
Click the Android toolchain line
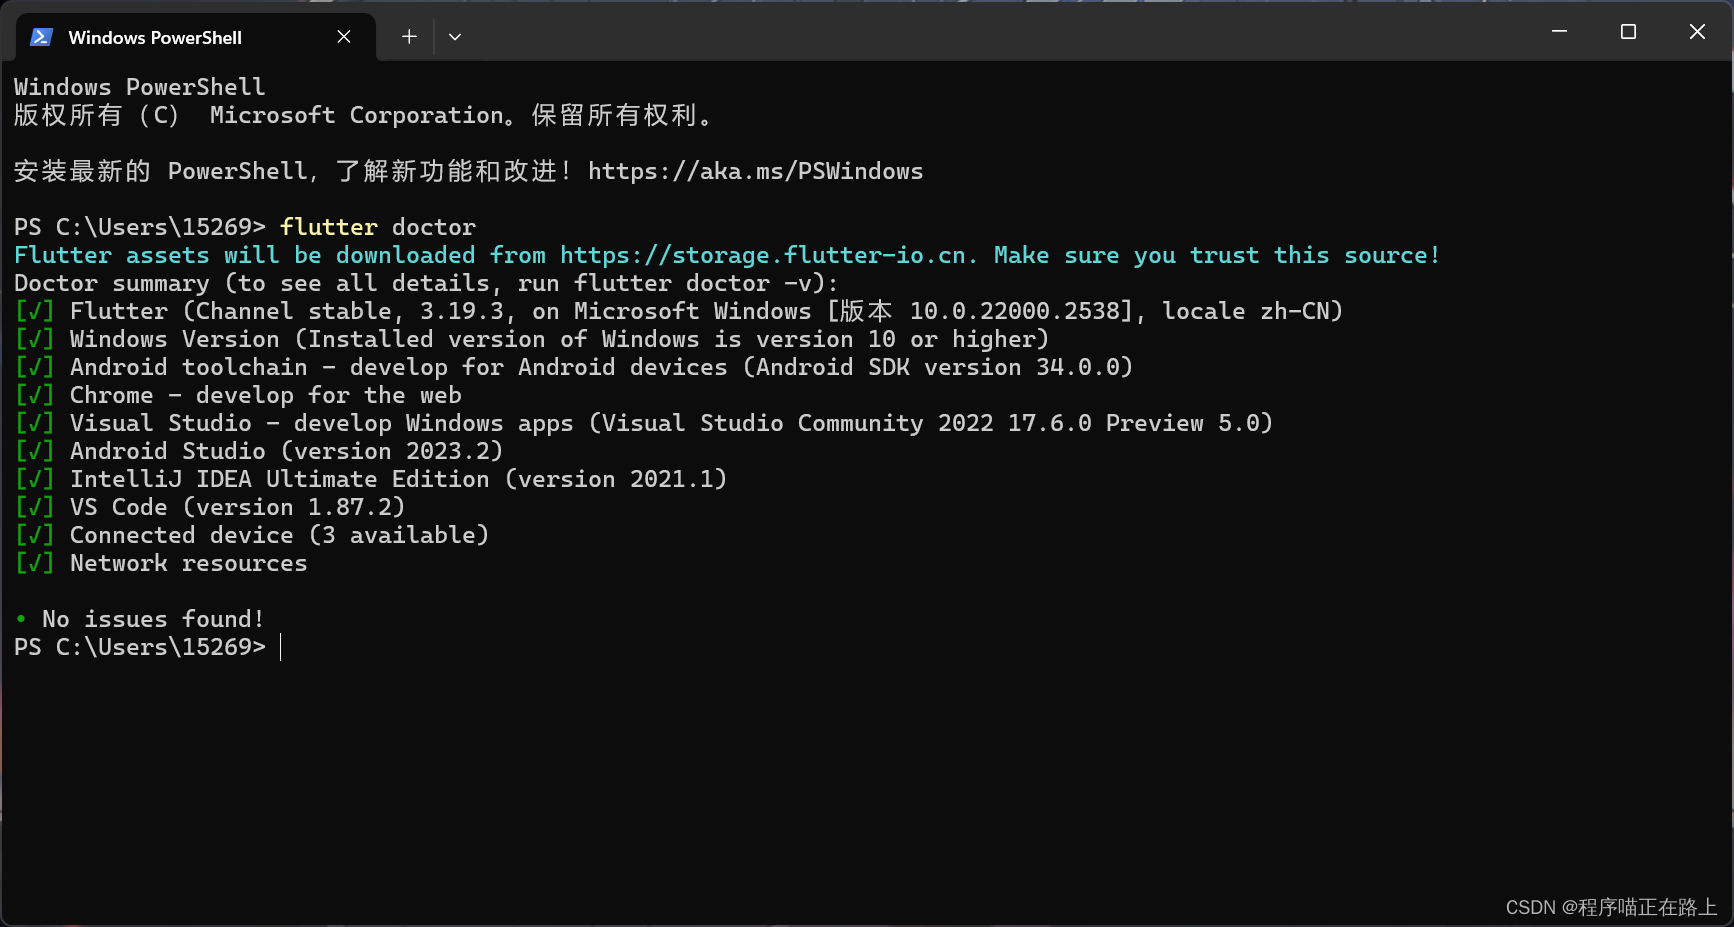[574, 367]
